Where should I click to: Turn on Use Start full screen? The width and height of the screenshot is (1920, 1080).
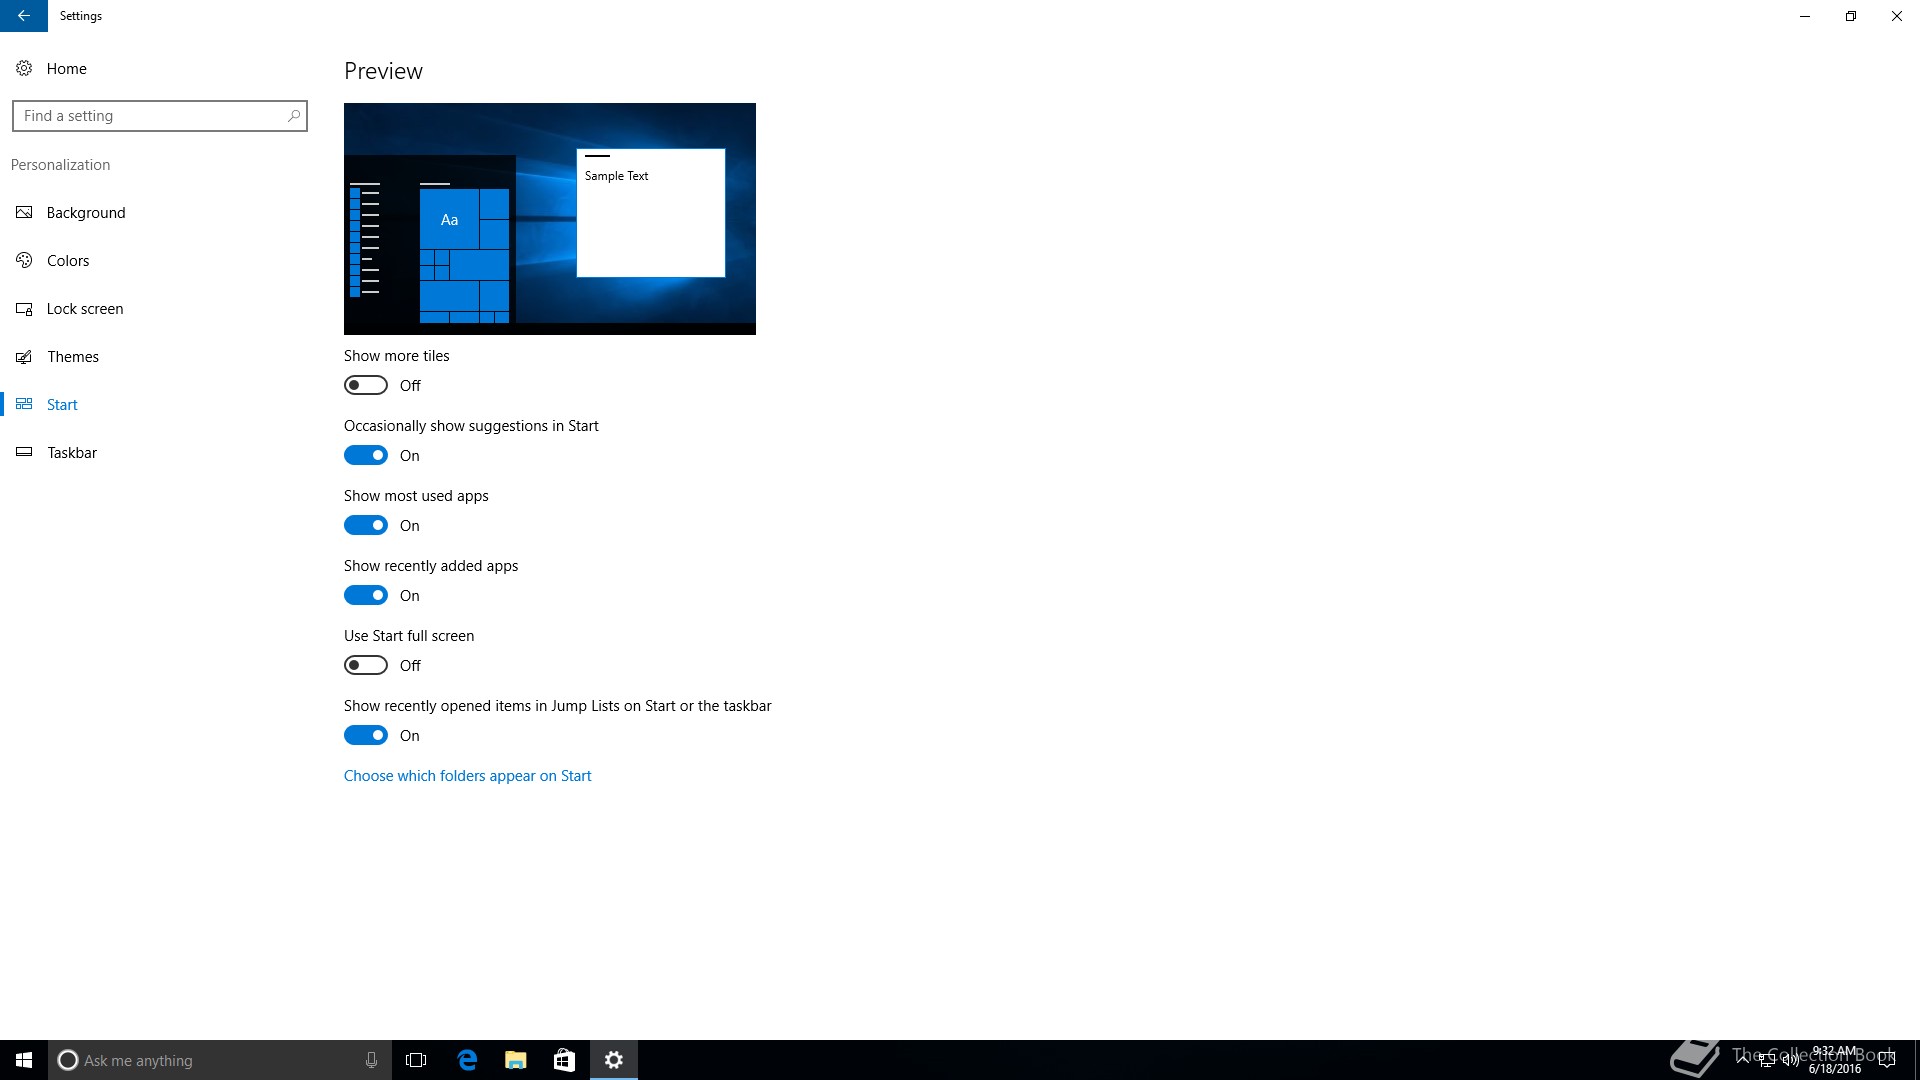[366, 665]
